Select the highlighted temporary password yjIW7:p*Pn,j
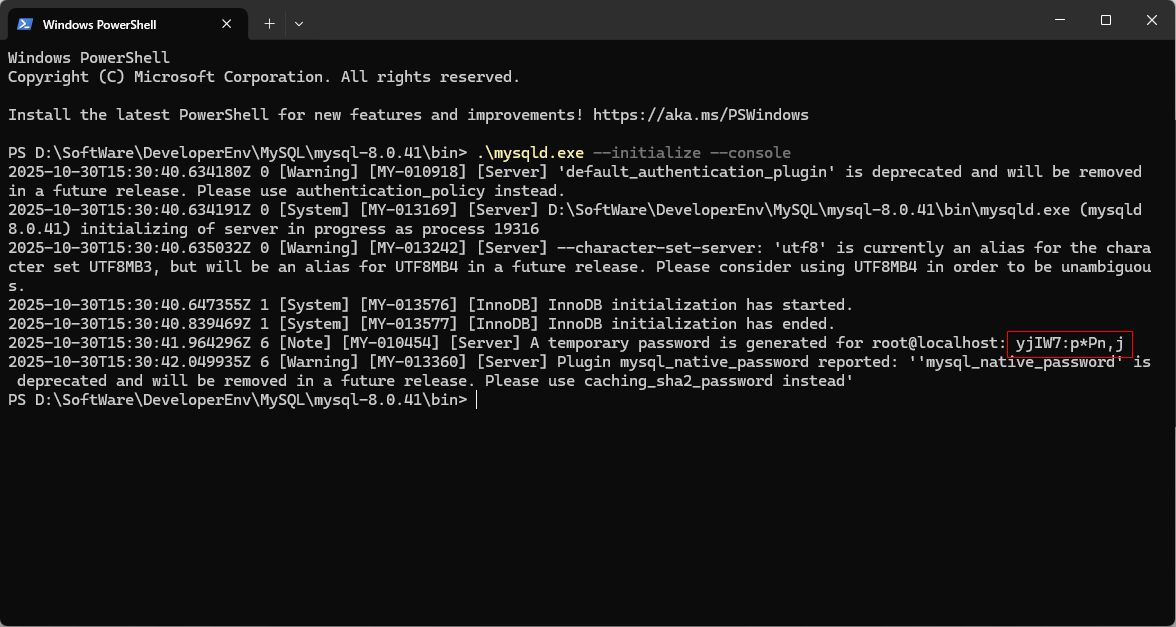 point(1072,343)
